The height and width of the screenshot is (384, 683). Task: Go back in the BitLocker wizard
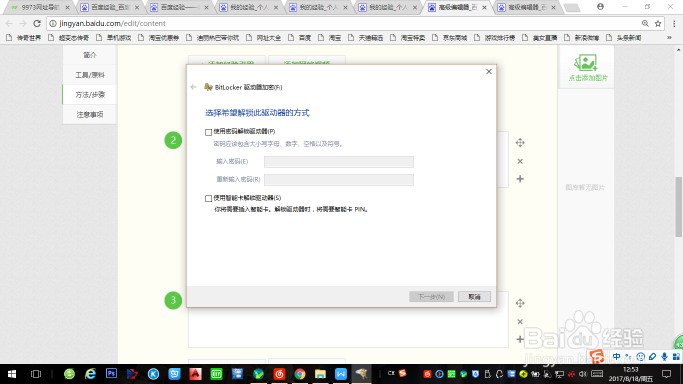(193, 87)
